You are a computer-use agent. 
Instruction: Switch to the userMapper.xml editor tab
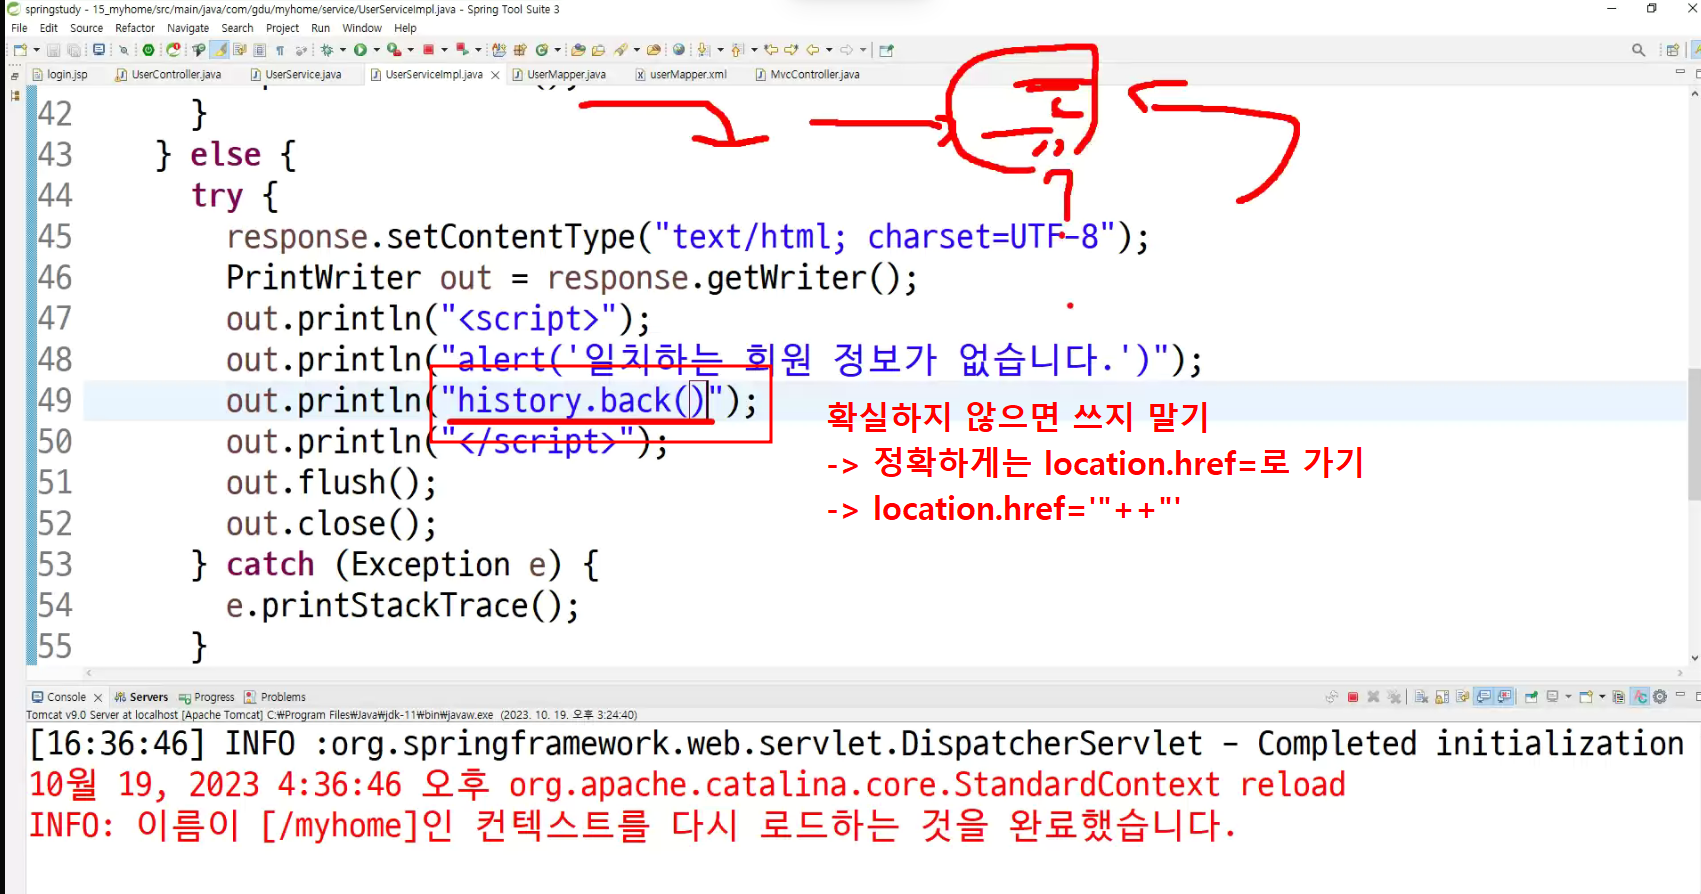click(681, 74)
